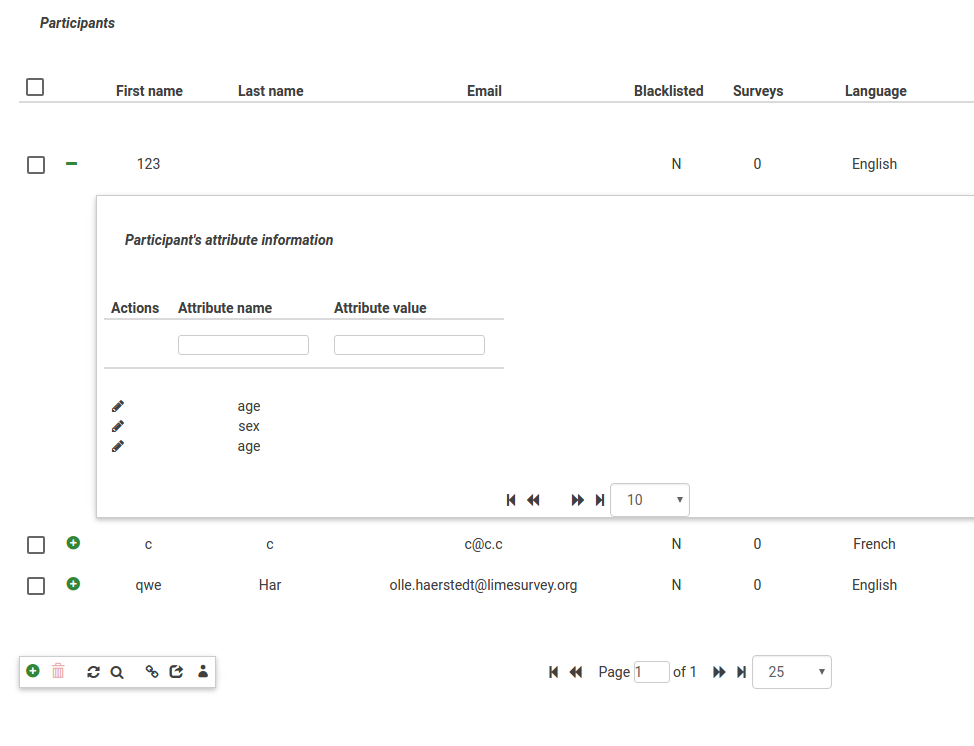The width and height of the screenshot is (974, 746).
Task: Open search using the magnifier icon
Action: point(117,672)
